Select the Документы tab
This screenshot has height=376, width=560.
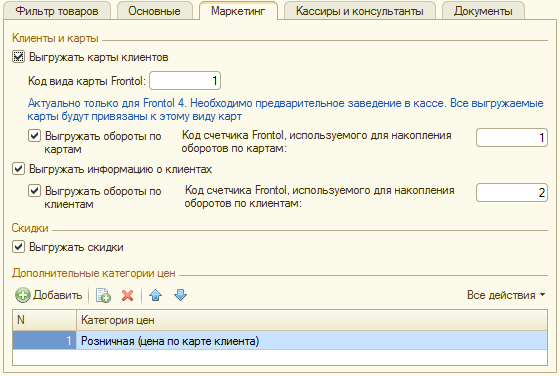[483, 11]
